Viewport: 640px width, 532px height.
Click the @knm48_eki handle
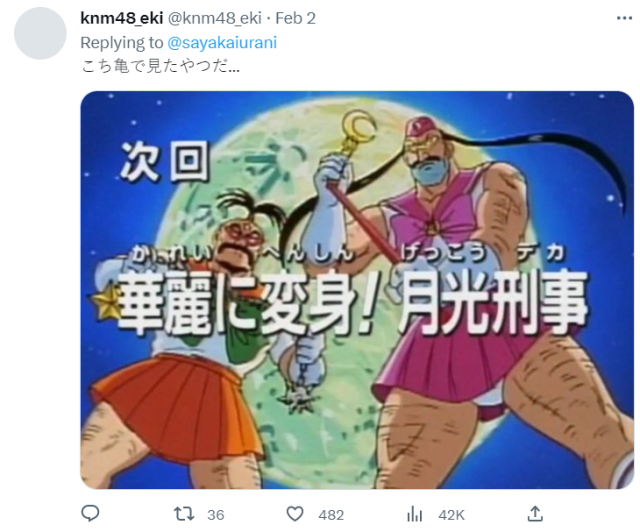click(215, 18)
